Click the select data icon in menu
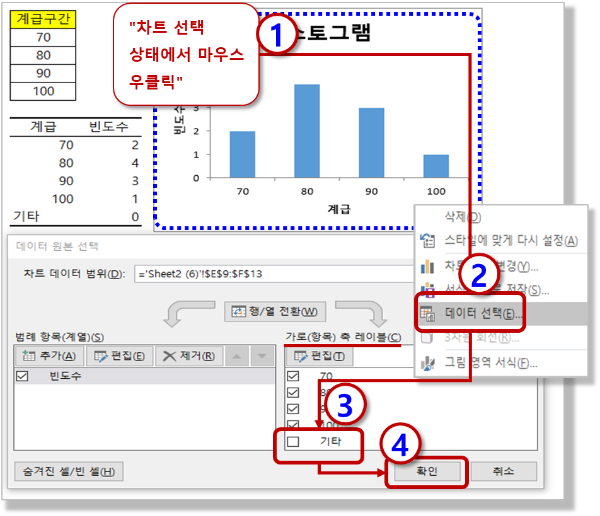This screenshot has width=600, height=516. 427,314
